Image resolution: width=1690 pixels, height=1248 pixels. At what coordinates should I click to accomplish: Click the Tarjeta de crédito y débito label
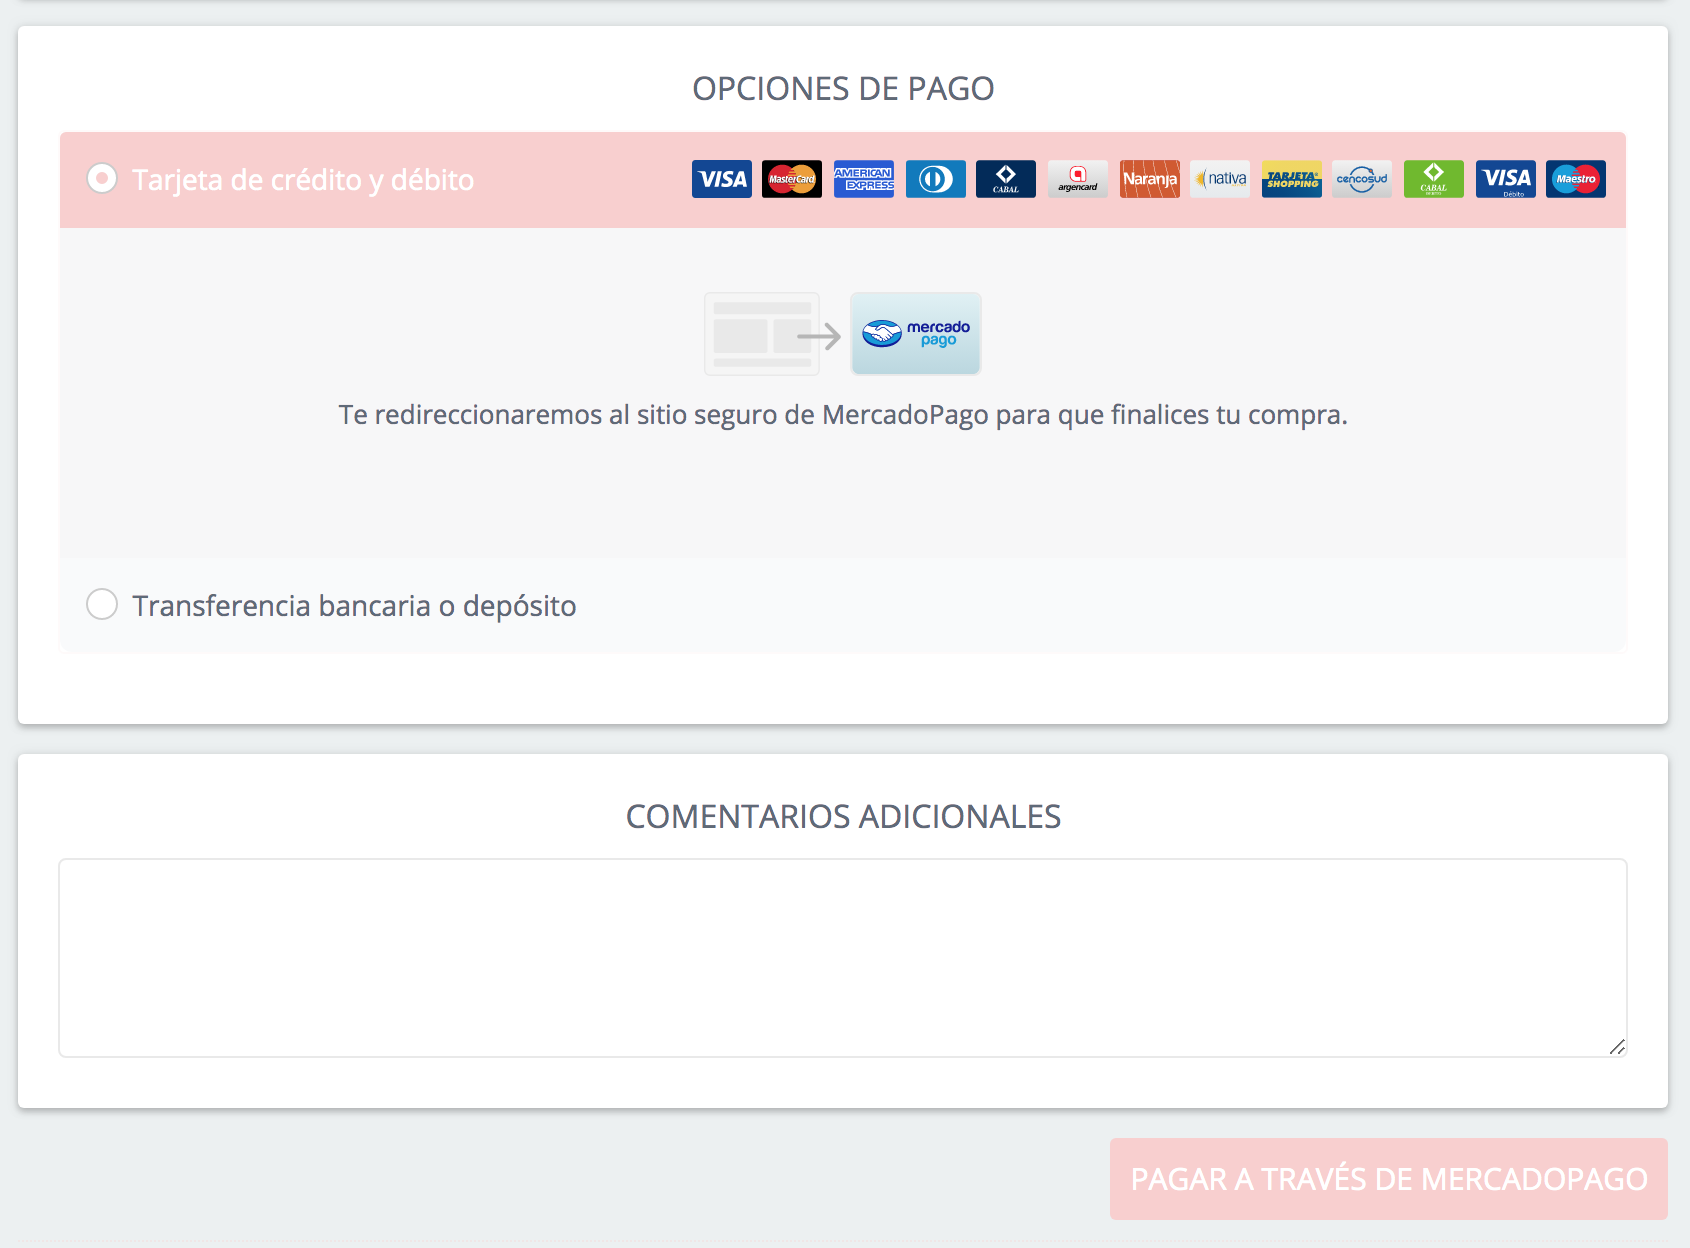[x=303, y=180]
